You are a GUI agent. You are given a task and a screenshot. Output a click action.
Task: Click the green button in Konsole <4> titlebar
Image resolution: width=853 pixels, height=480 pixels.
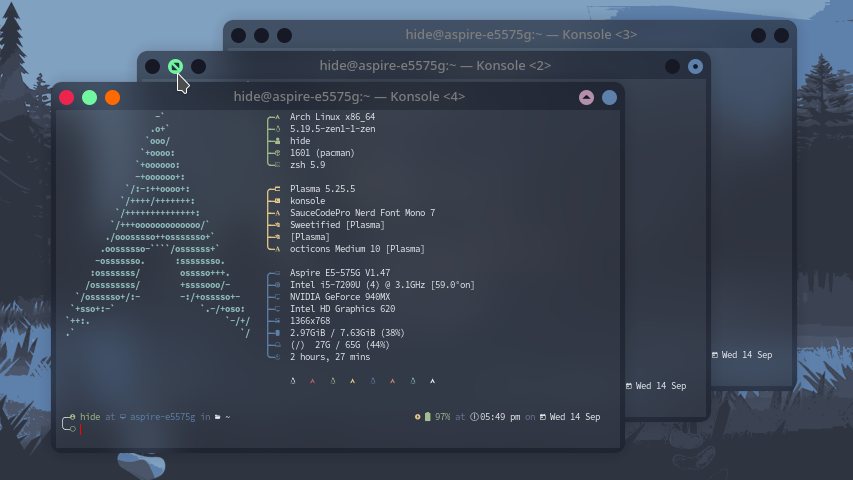pyautogui.click(x=89, y=97)
